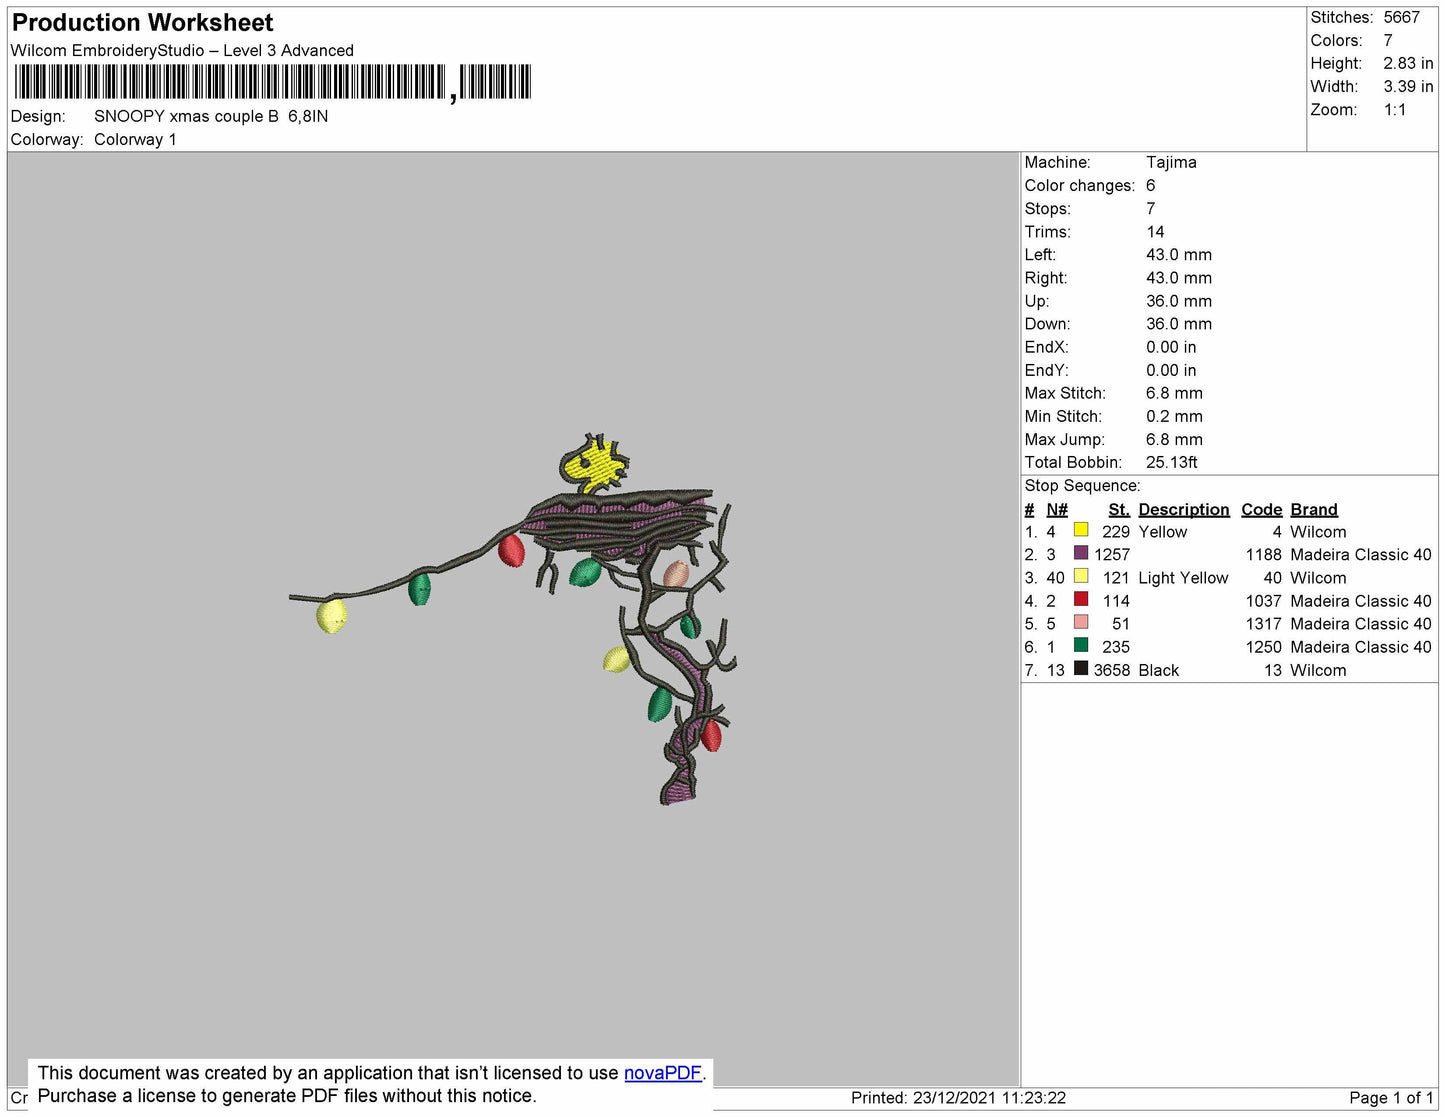
Task: Click the purple swatch for code 1188
Action: click(x=1081, y=553)
